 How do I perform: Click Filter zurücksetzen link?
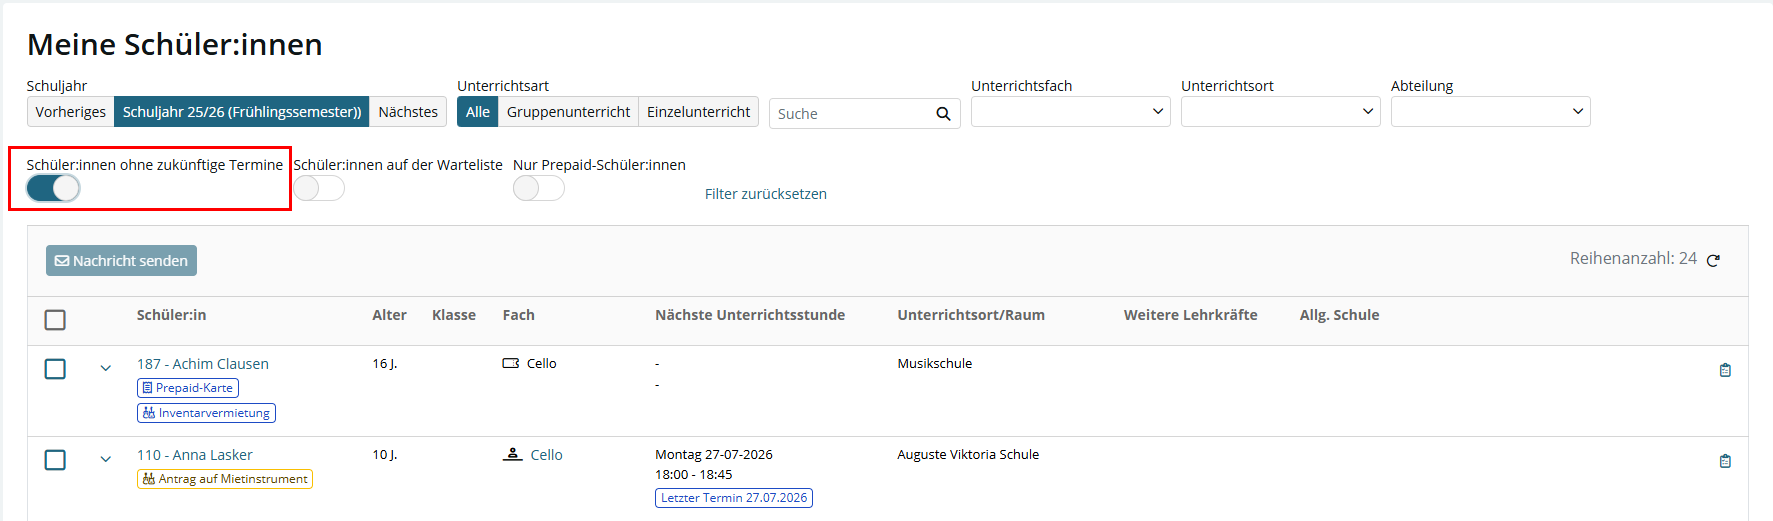[x=766, y=194]
